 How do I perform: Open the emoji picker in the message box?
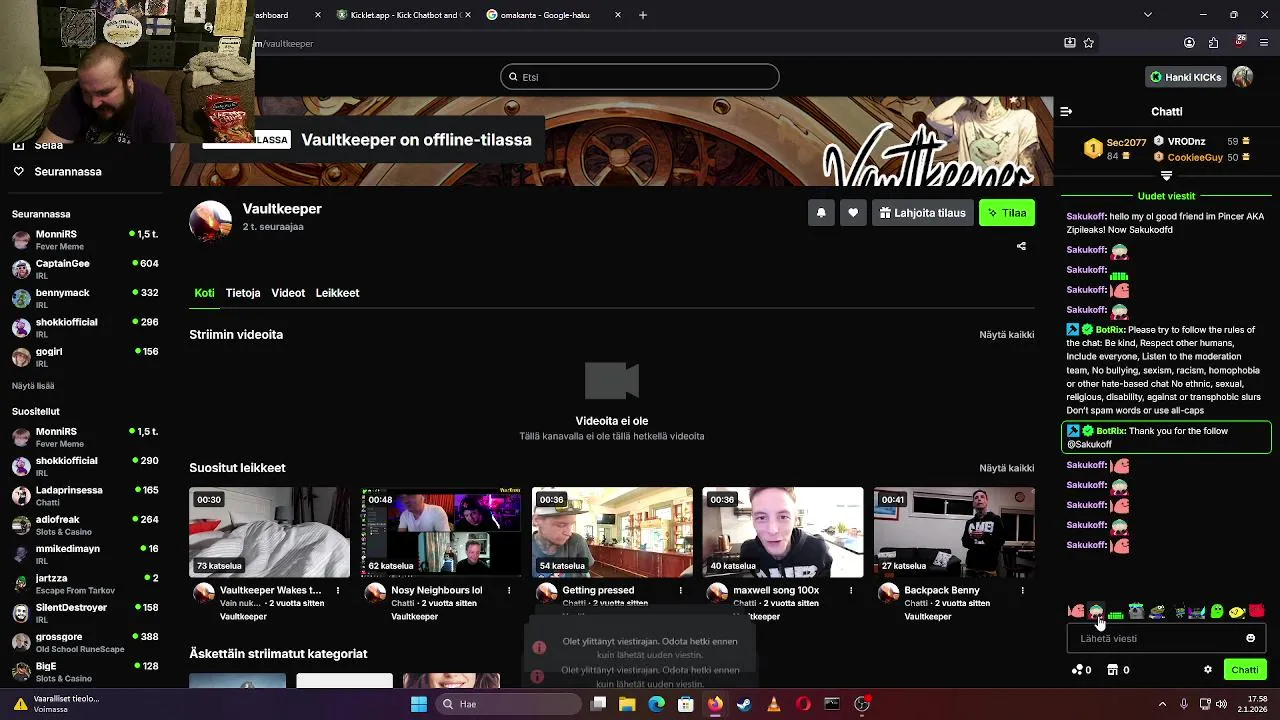coord(1250,639)
